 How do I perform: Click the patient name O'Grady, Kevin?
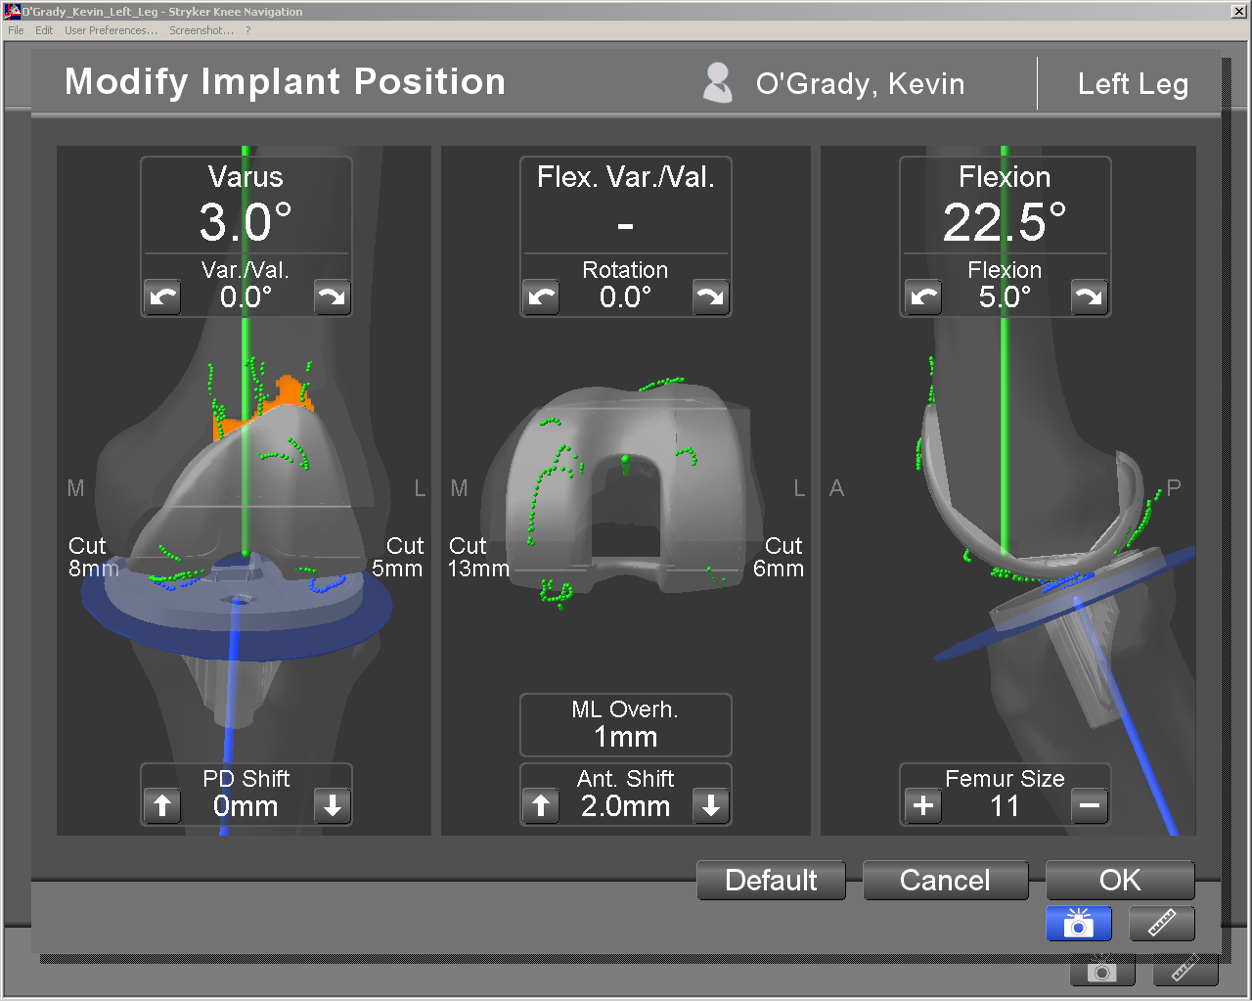click(x=860, y=84)
